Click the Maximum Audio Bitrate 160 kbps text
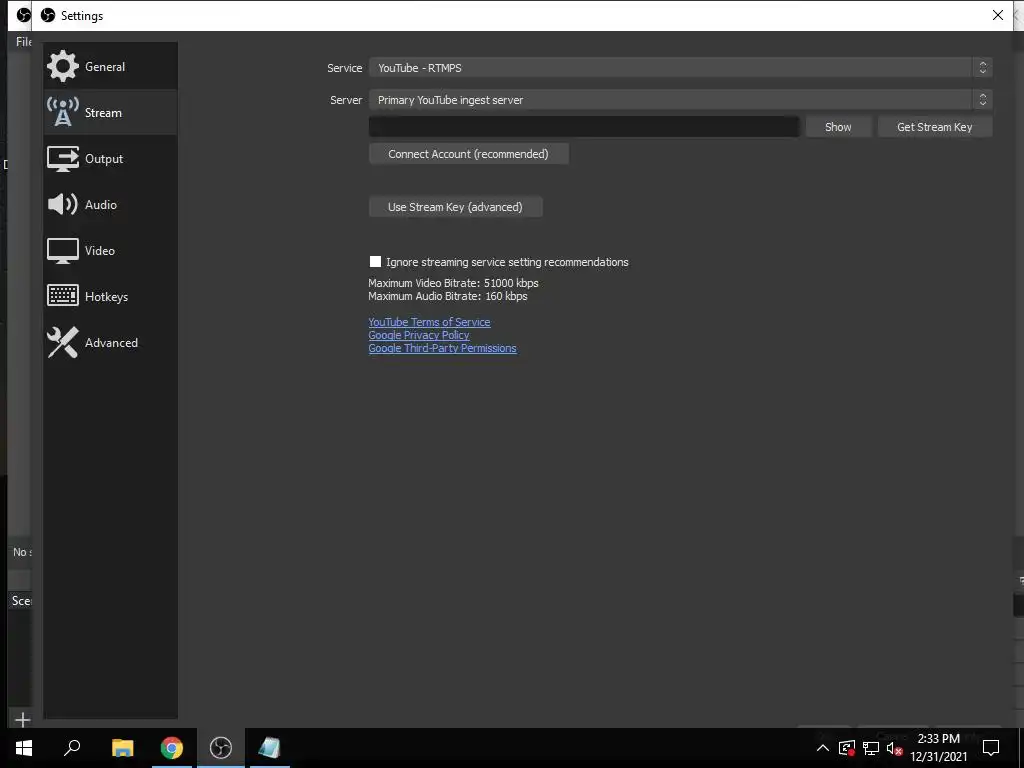This screenshot has width=1024, height=768. tap(447, 296)
